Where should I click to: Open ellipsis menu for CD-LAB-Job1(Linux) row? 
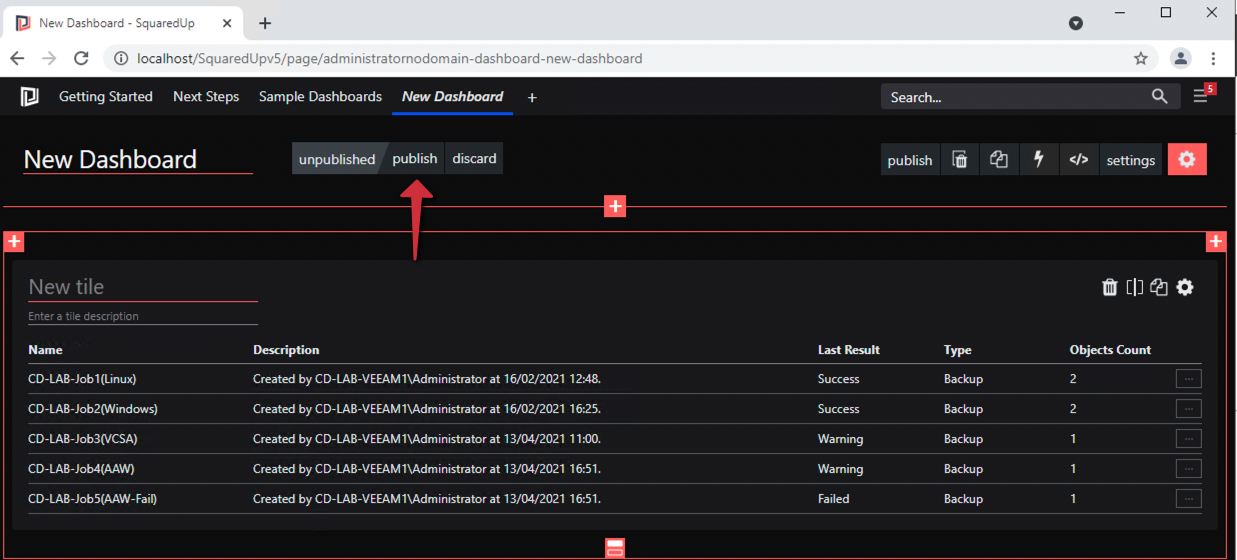tap(1188, 379)
